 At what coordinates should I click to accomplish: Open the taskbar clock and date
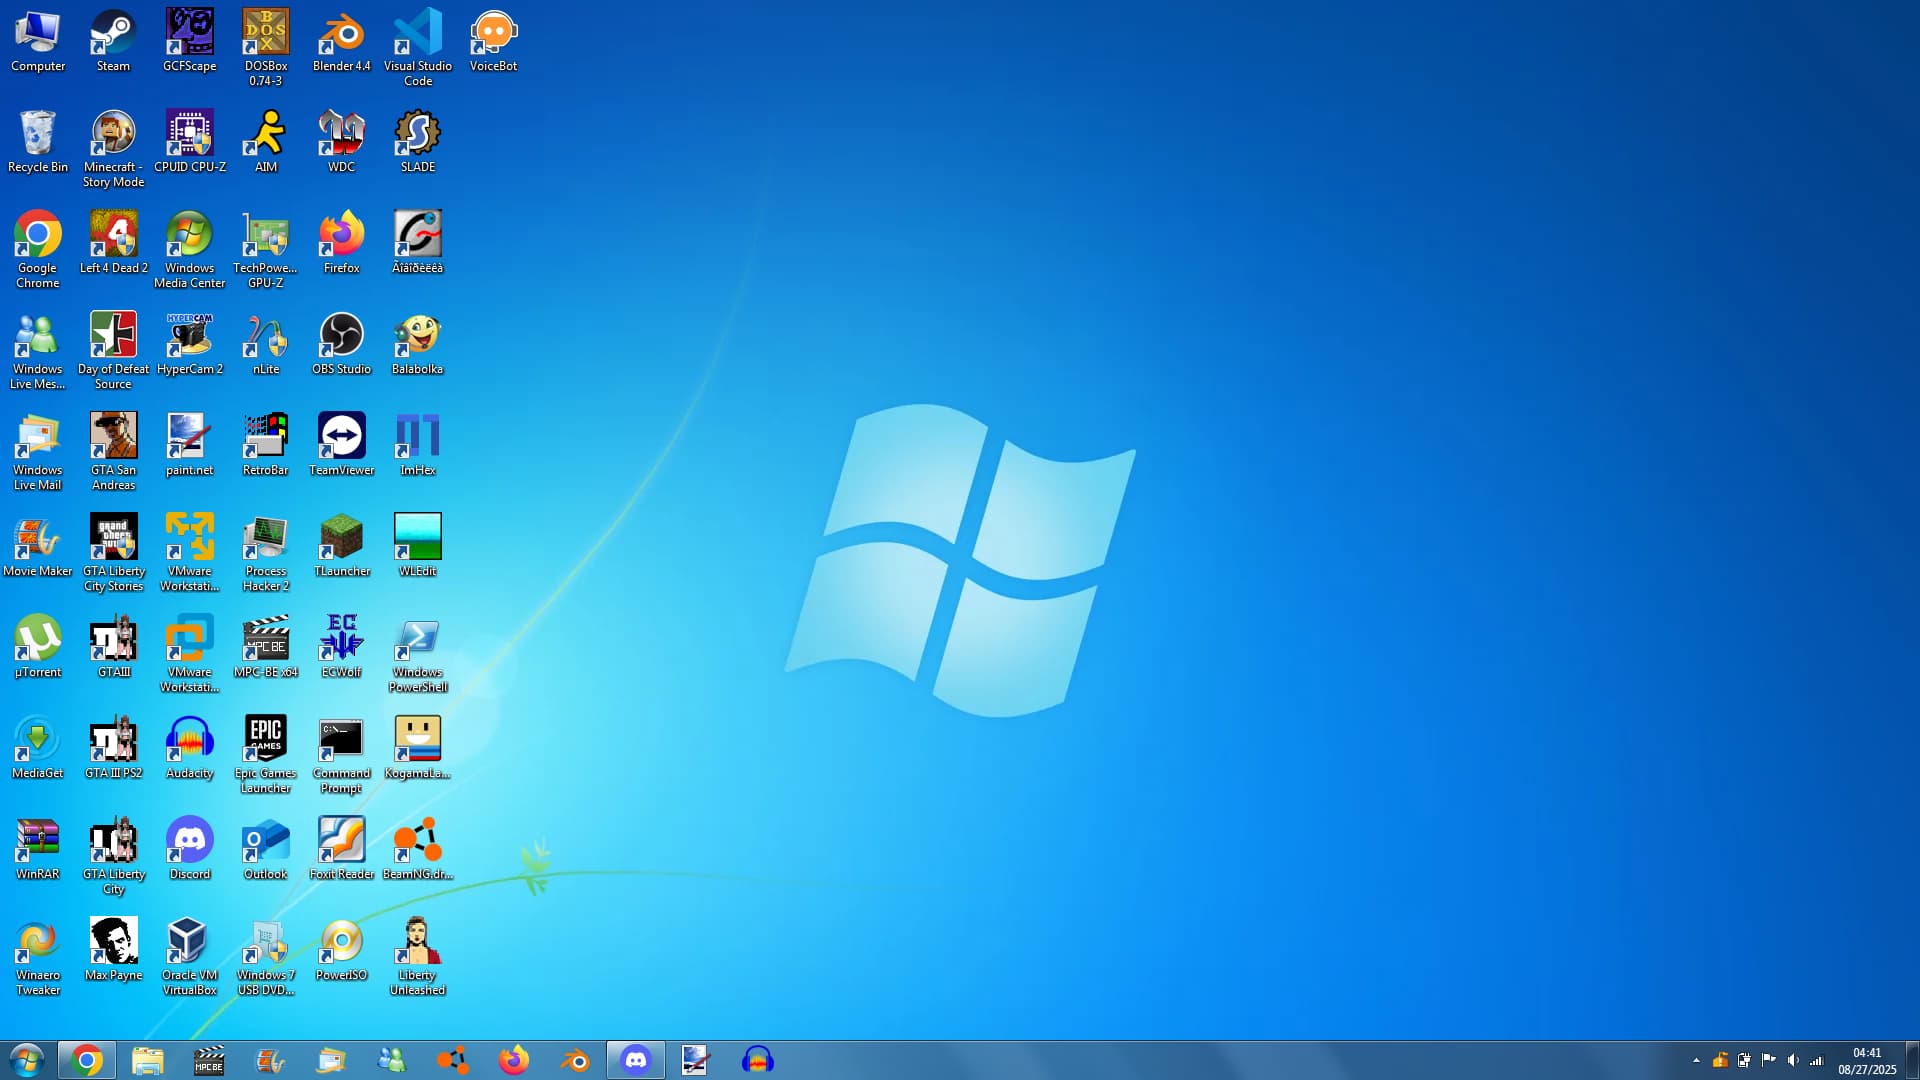pos(1867,1060)
